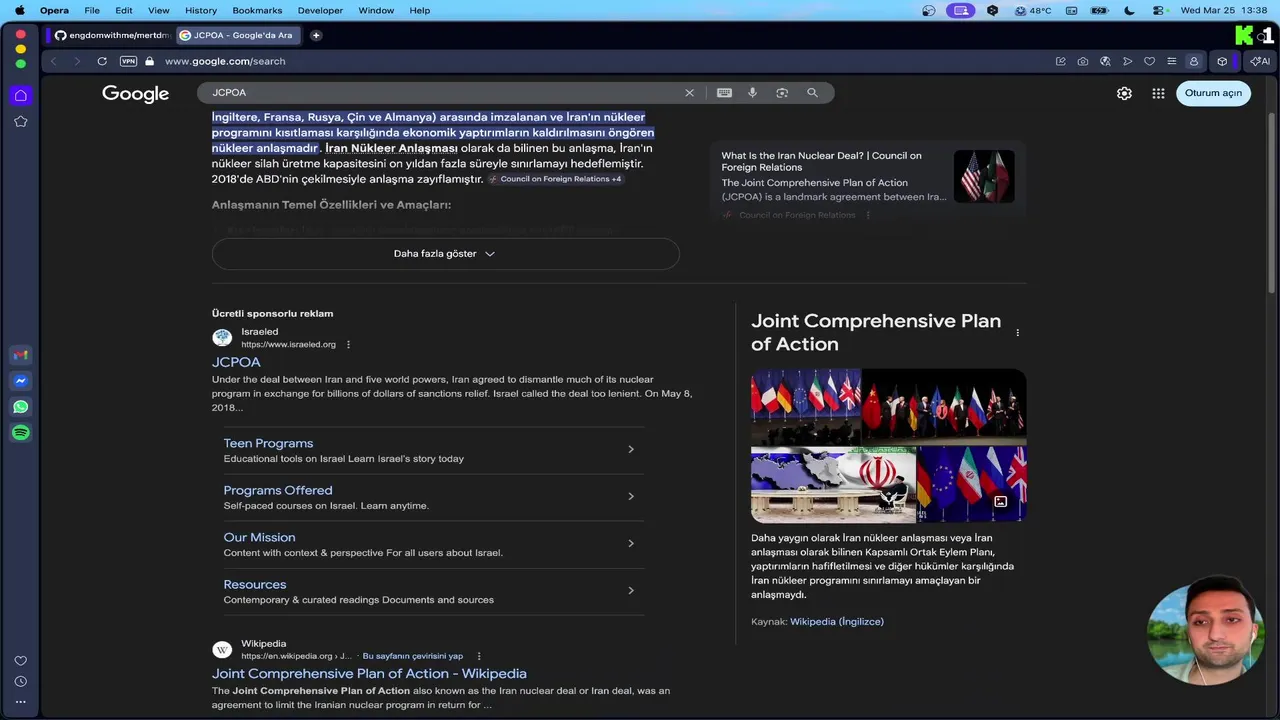Viewport: 1280px width, 720px height.
Task: Open the sponsored JCPOA Israeled link
Action: click(x=236, y=362)
